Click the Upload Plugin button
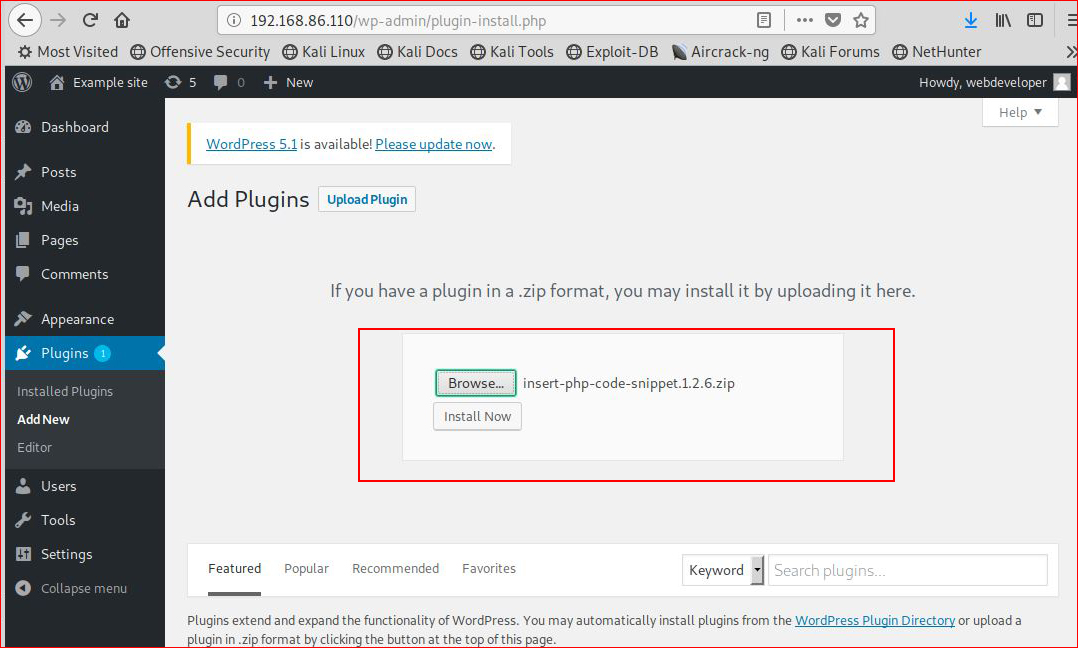The image size is (1078, 648). click(367, 199)
